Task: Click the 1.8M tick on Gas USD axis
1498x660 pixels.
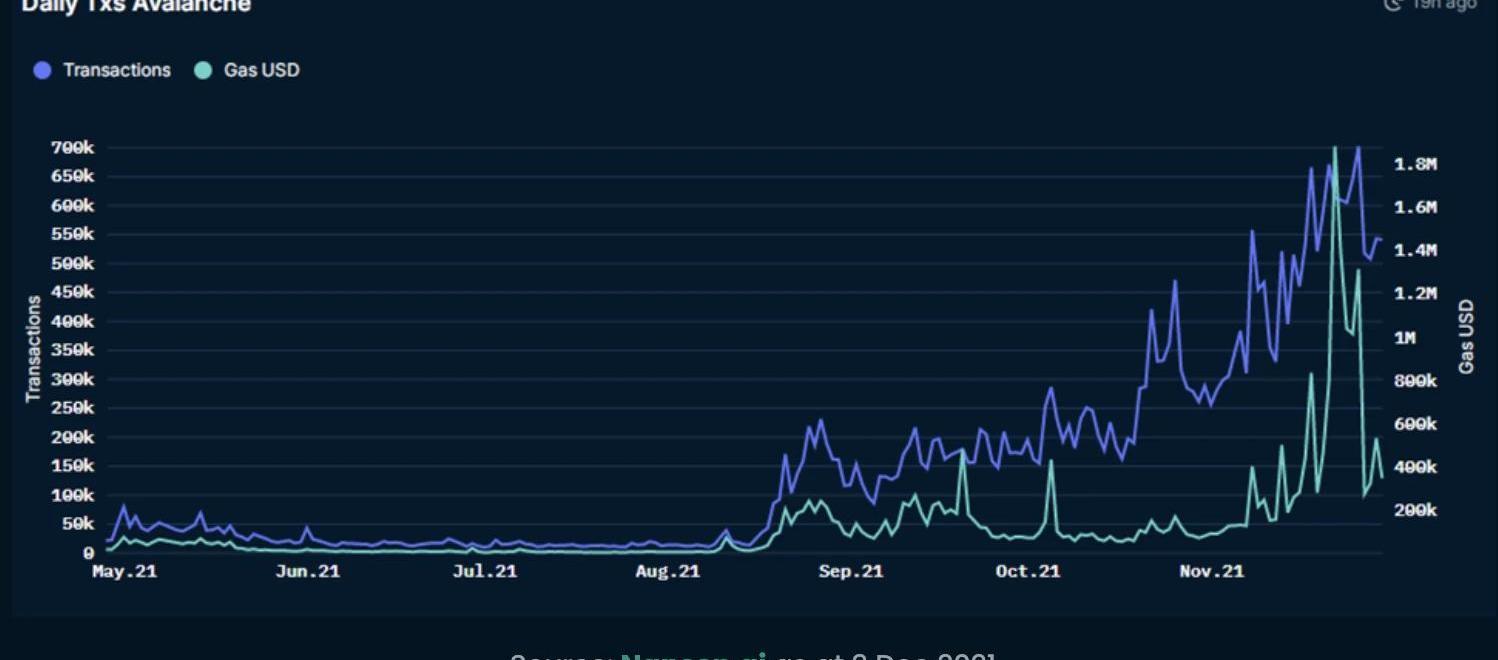Action: point(1415,164)
